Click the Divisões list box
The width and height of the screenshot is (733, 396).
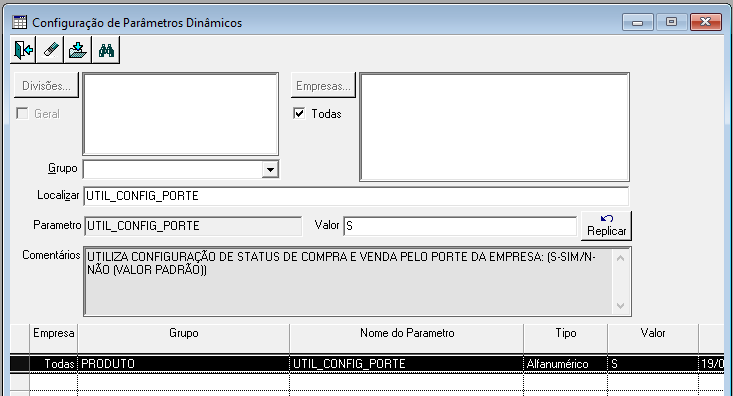(x=180, y=114)
